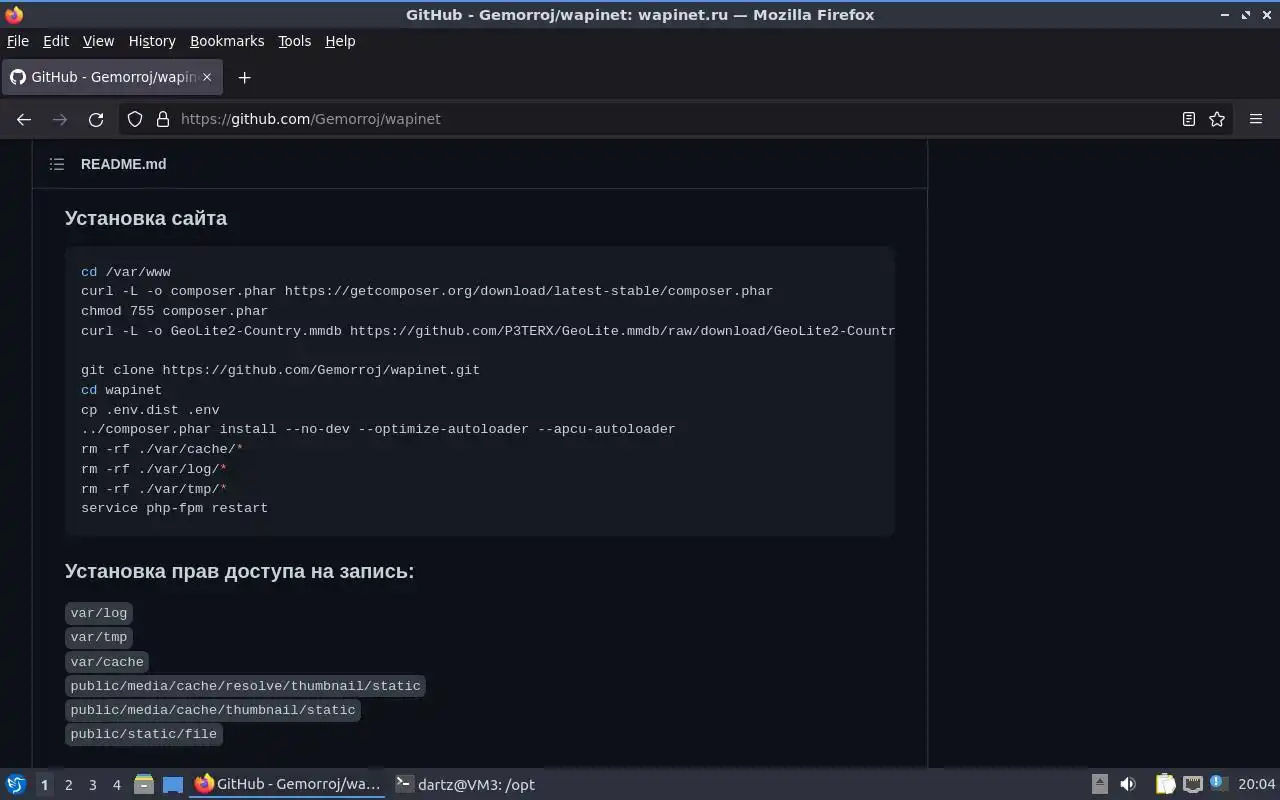Open the File menu

(18, 41)
